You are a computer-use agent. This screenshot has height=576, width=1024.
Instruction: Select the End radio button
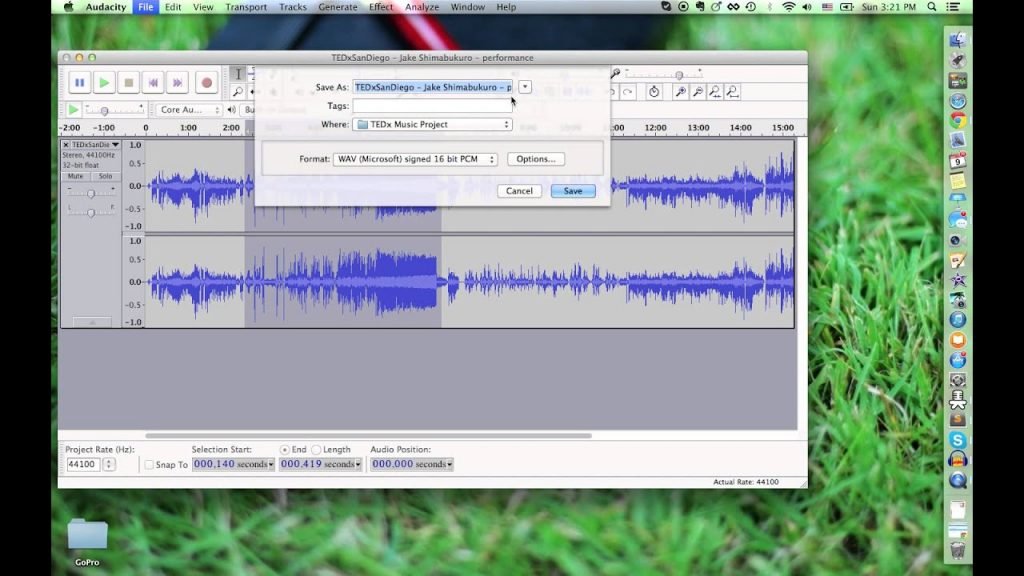click(x=284, y=449)
